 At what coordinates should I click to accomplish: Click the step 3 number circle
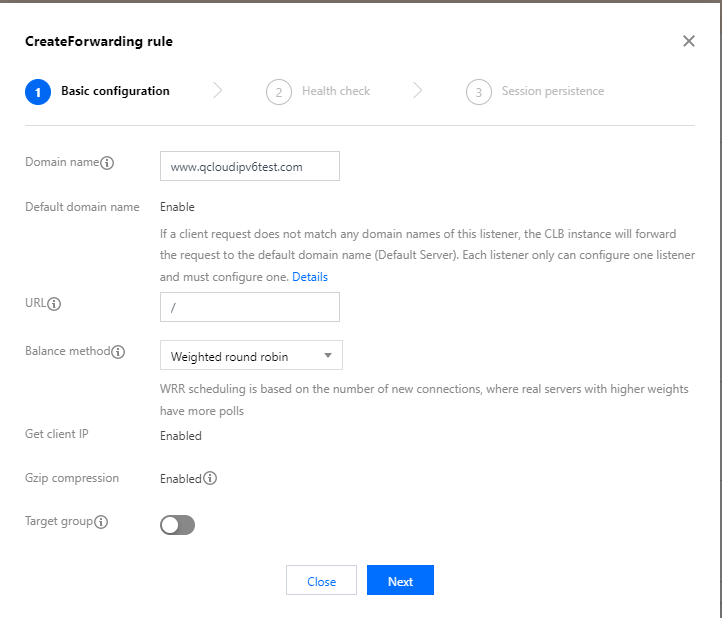(478, 92)
